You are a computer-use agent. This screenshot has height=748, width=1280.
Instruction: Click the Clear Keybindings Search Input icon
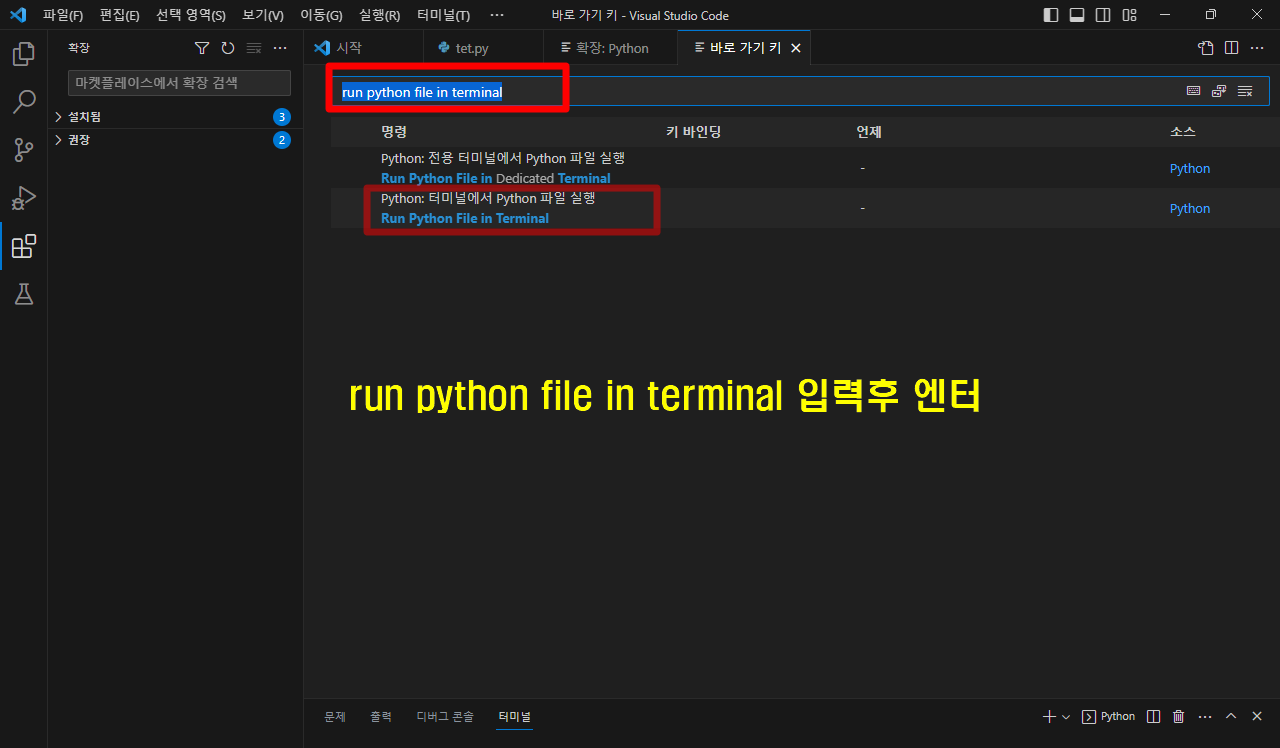[1245, 90]
